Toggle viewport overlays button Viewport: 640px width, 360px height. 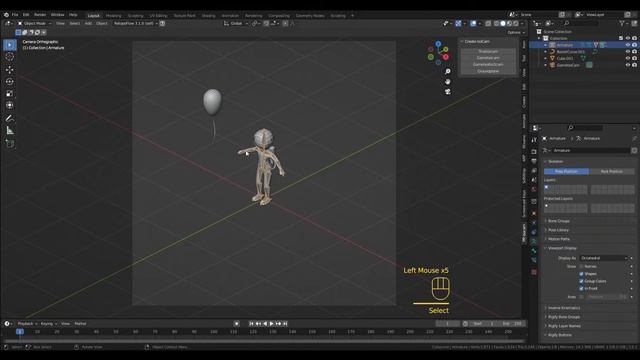click(473, 24)
